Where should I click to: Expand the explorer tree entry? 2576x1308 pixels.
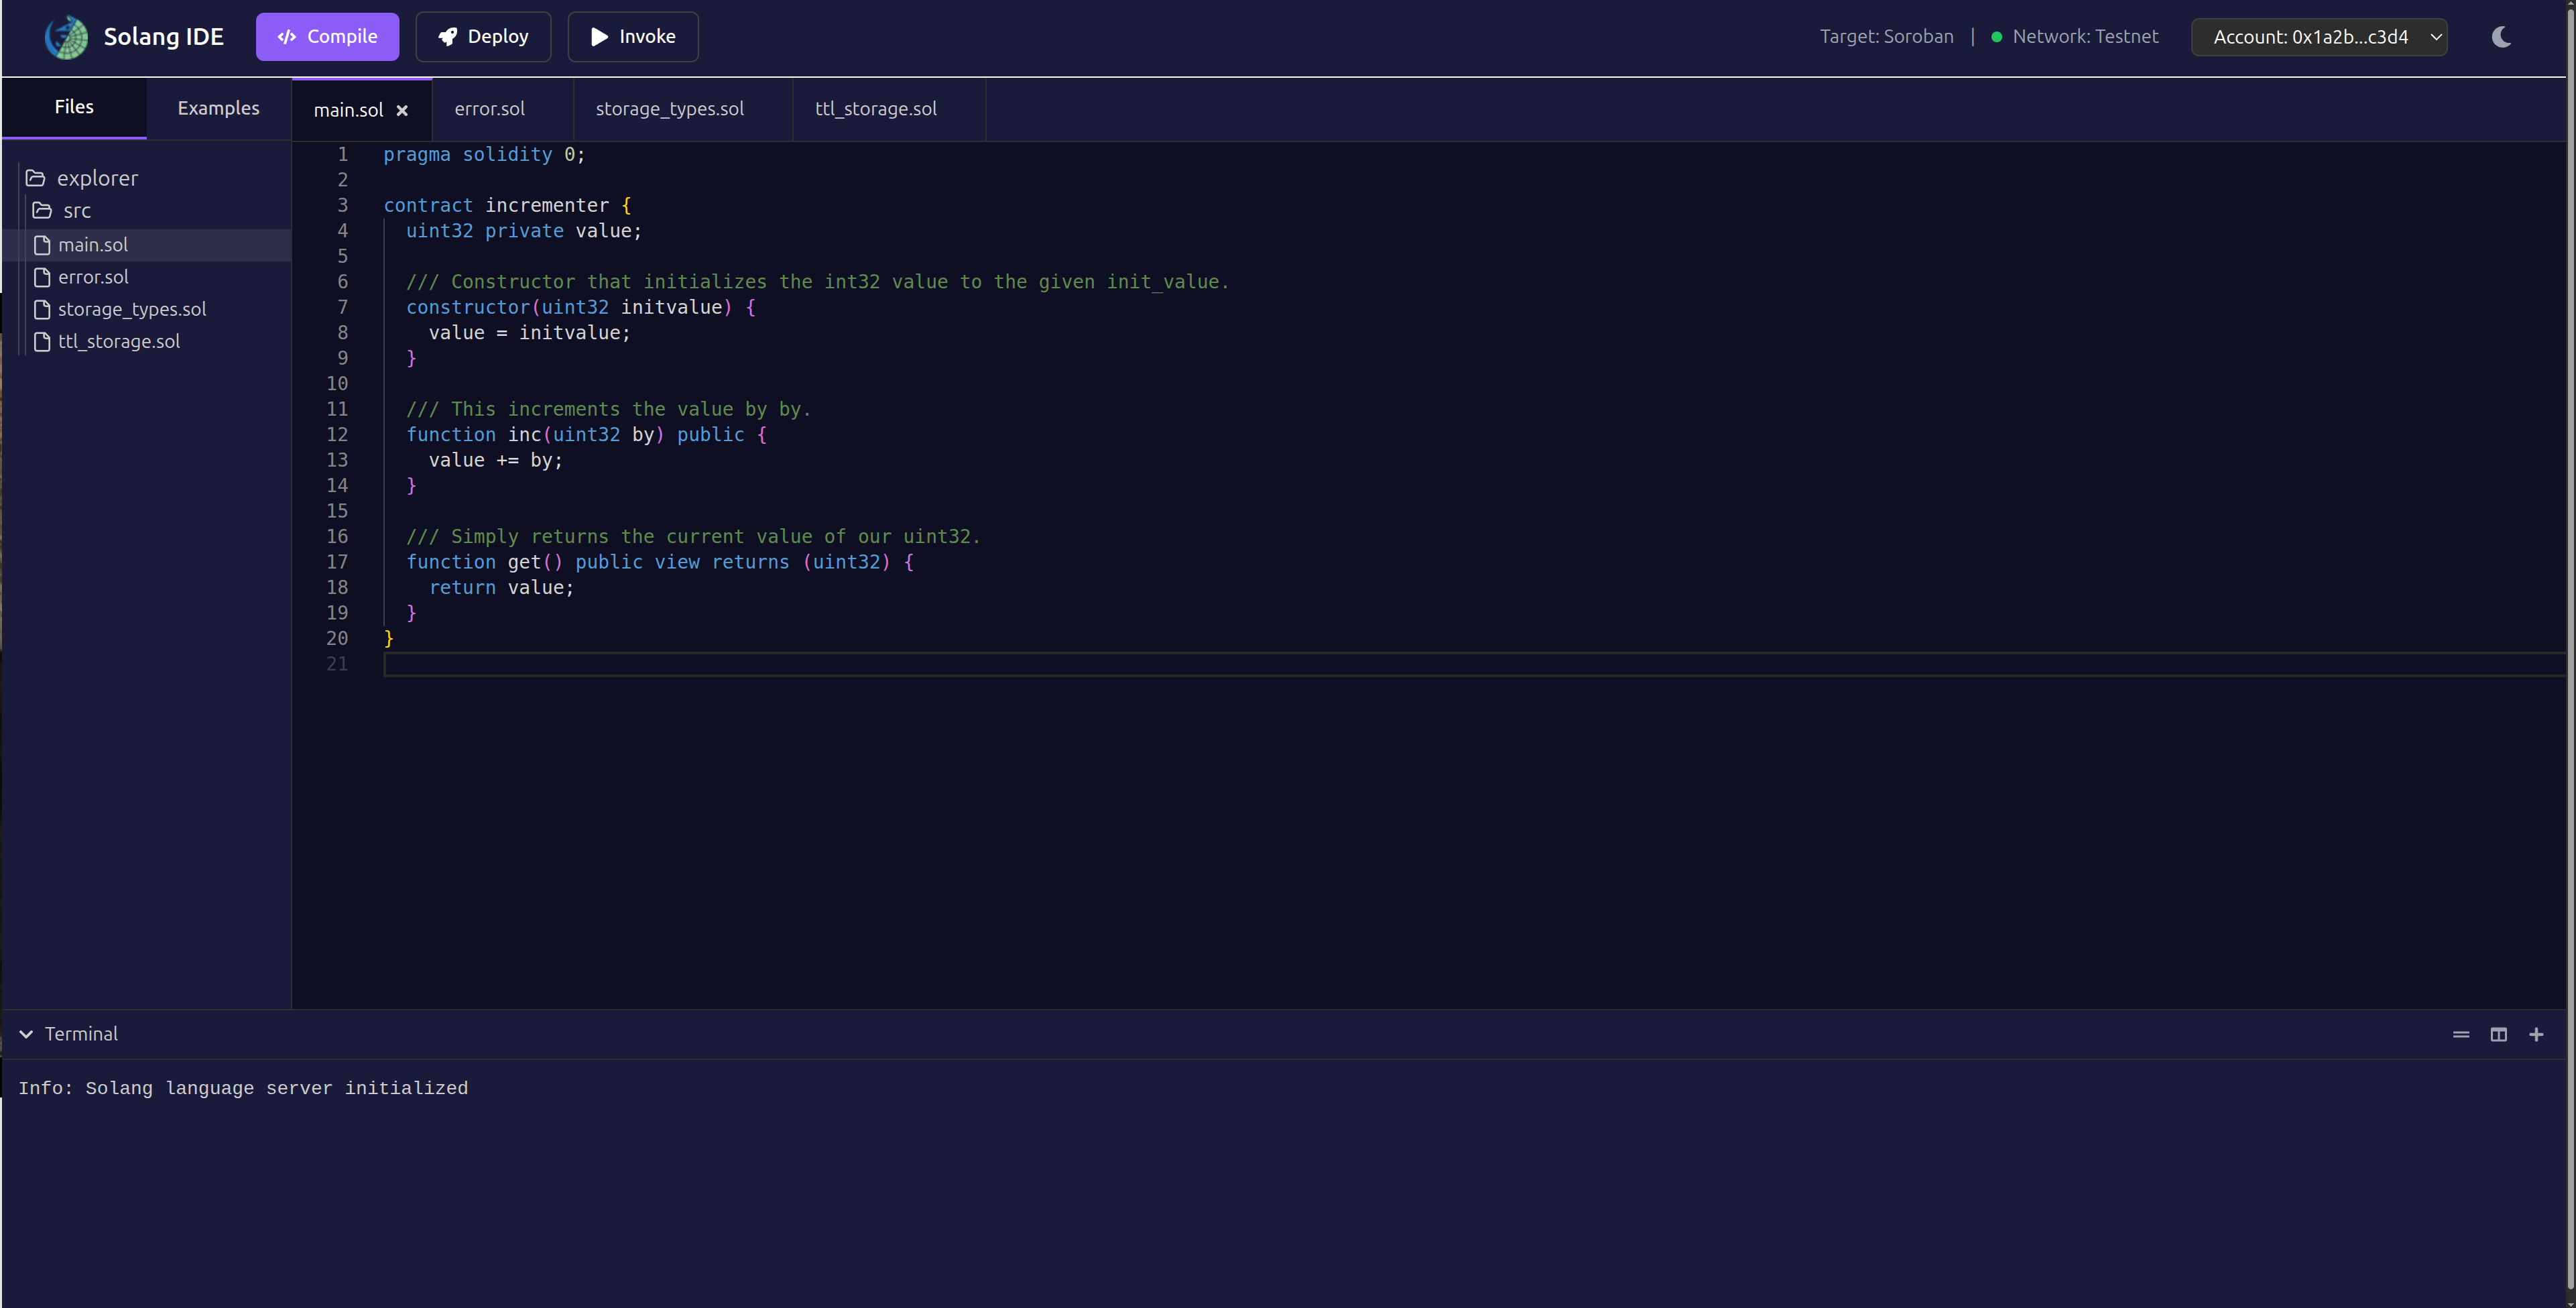(x=98, y=177)
